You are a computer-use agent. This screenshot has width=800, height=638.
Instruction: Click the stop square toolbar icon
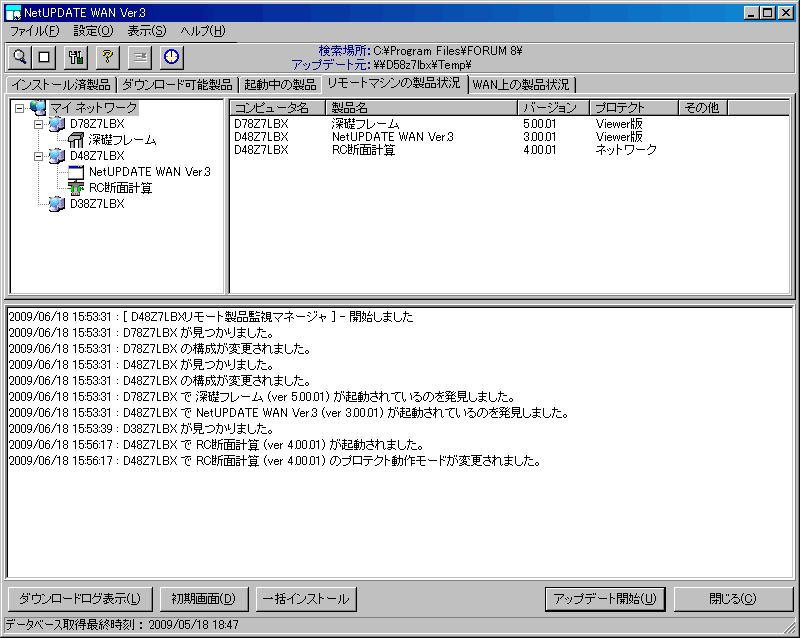pyautogui.click(x=44, y=57)
